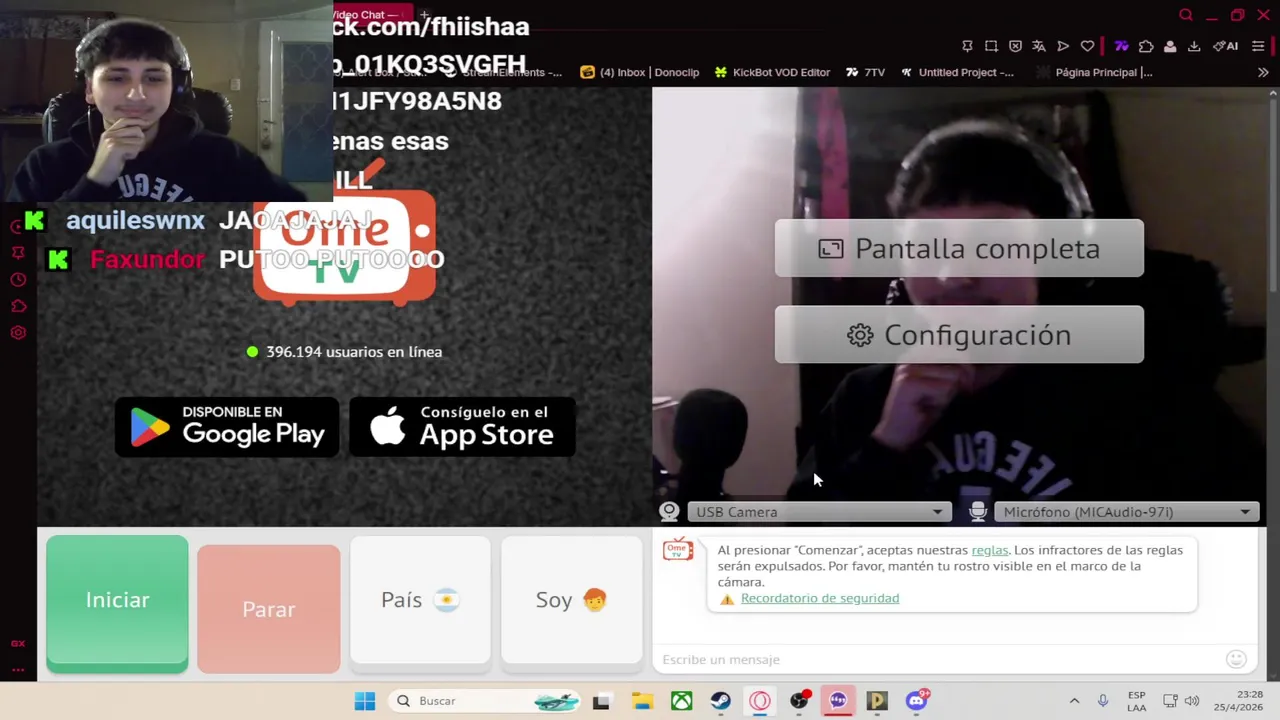Open the App Store download badge

[462, 427]
